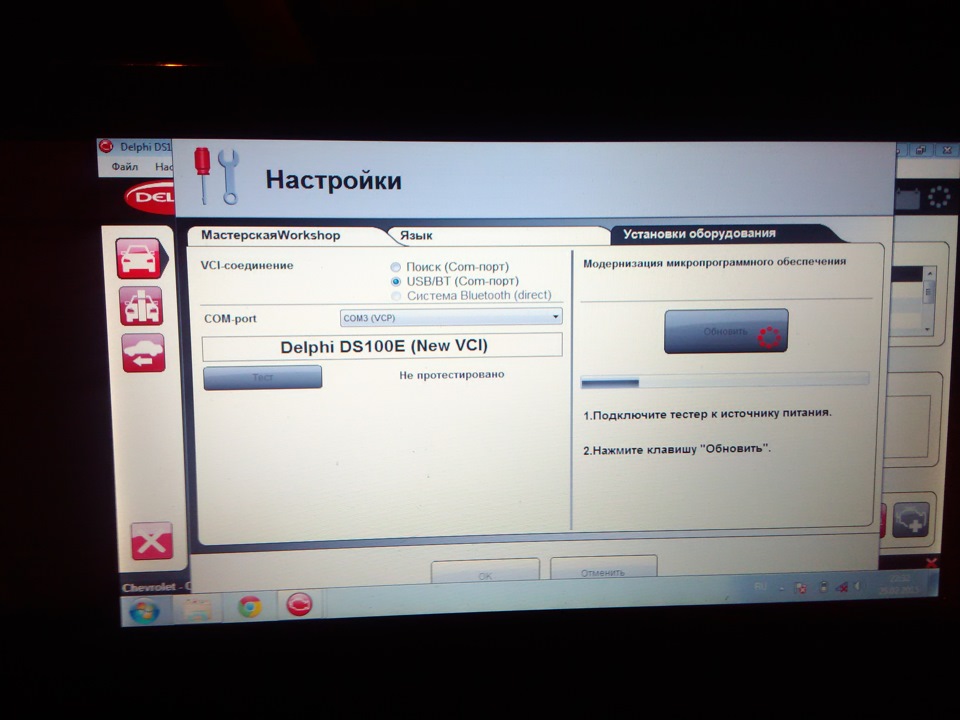Restore down the Delphi main window
Image resolution: width=960 pixels, height=720 pixels.
point(921,149)
